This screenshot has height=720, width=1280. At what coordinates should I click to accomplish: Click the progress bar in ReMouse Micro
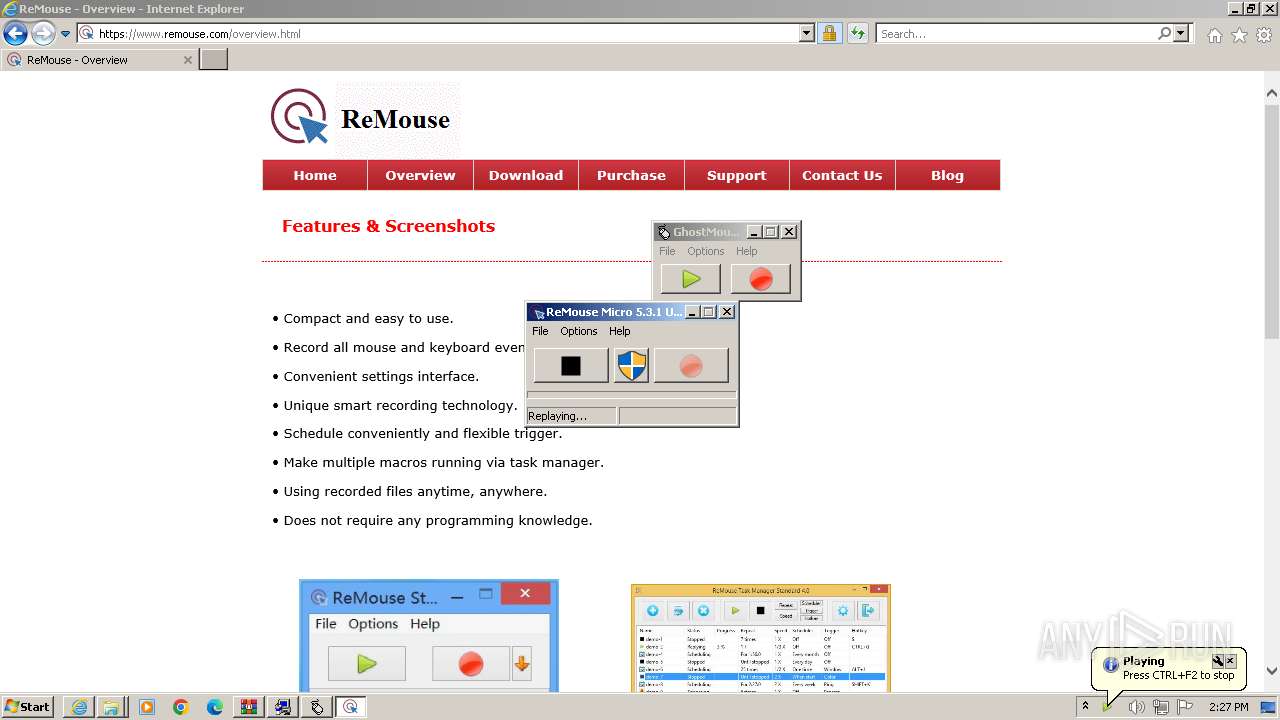tap(631, 395)
